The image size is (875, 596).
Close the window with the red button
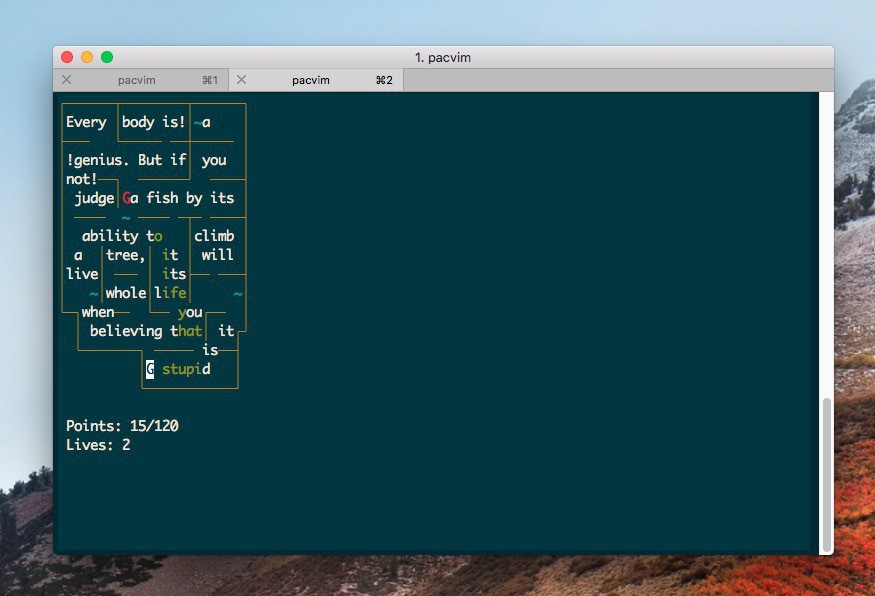[x=67, y=57]
